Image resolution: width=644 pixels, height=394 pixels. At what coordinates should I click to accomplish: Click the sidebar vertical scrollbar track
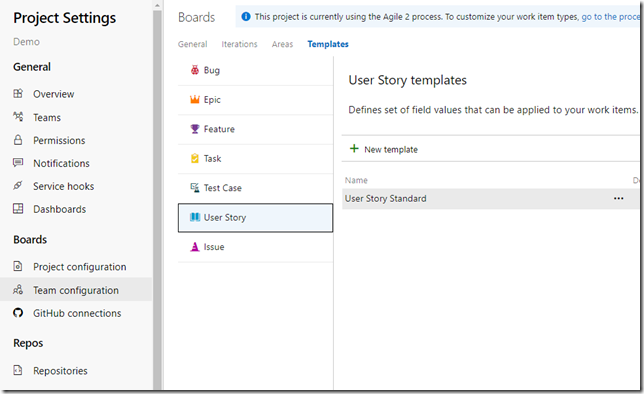158,199
